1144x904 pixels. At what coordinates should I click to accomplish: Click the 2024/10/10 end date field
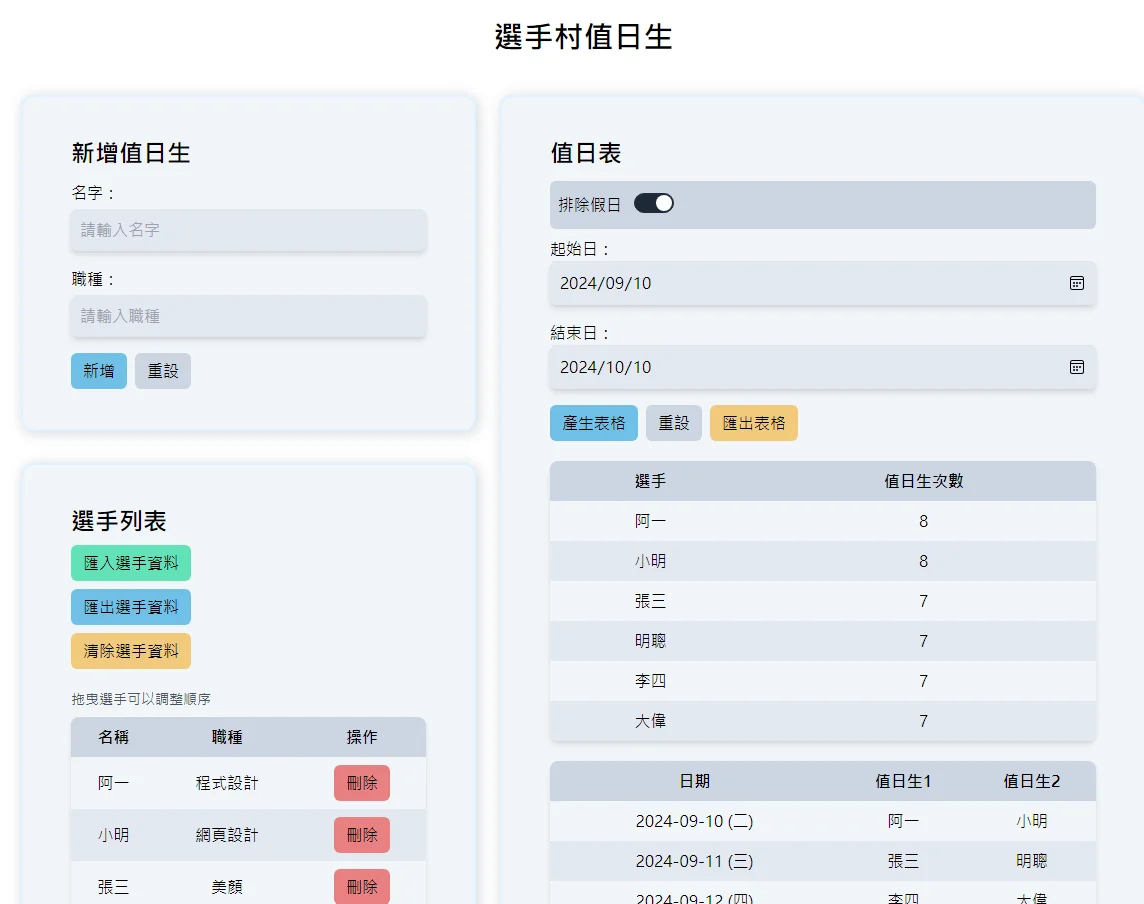[822, 367]
